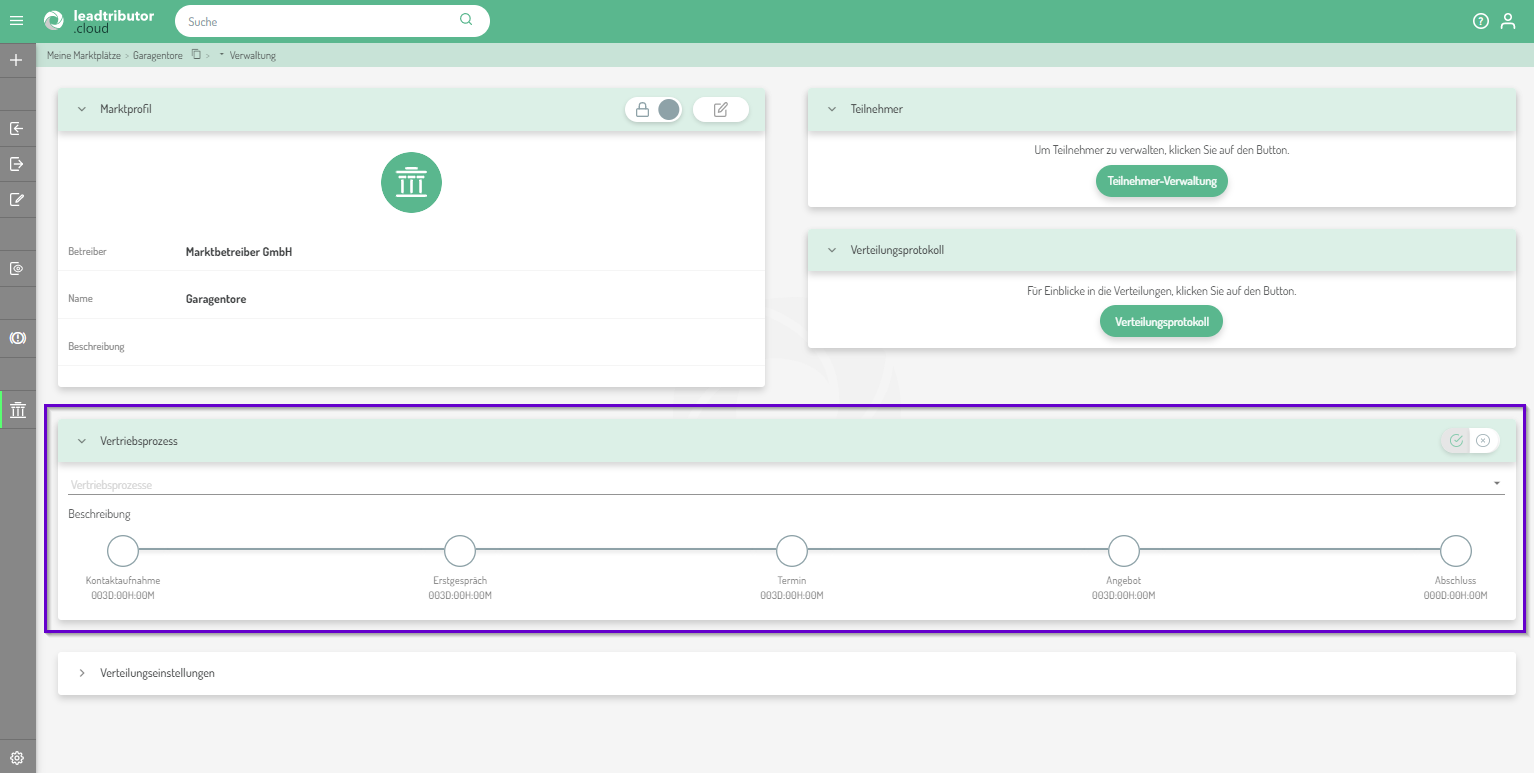Image resolution: width=1534 pixels, height=773 pixels.
Task: Open the eye icon item in the sidebar
Action: tap(16, 269)
